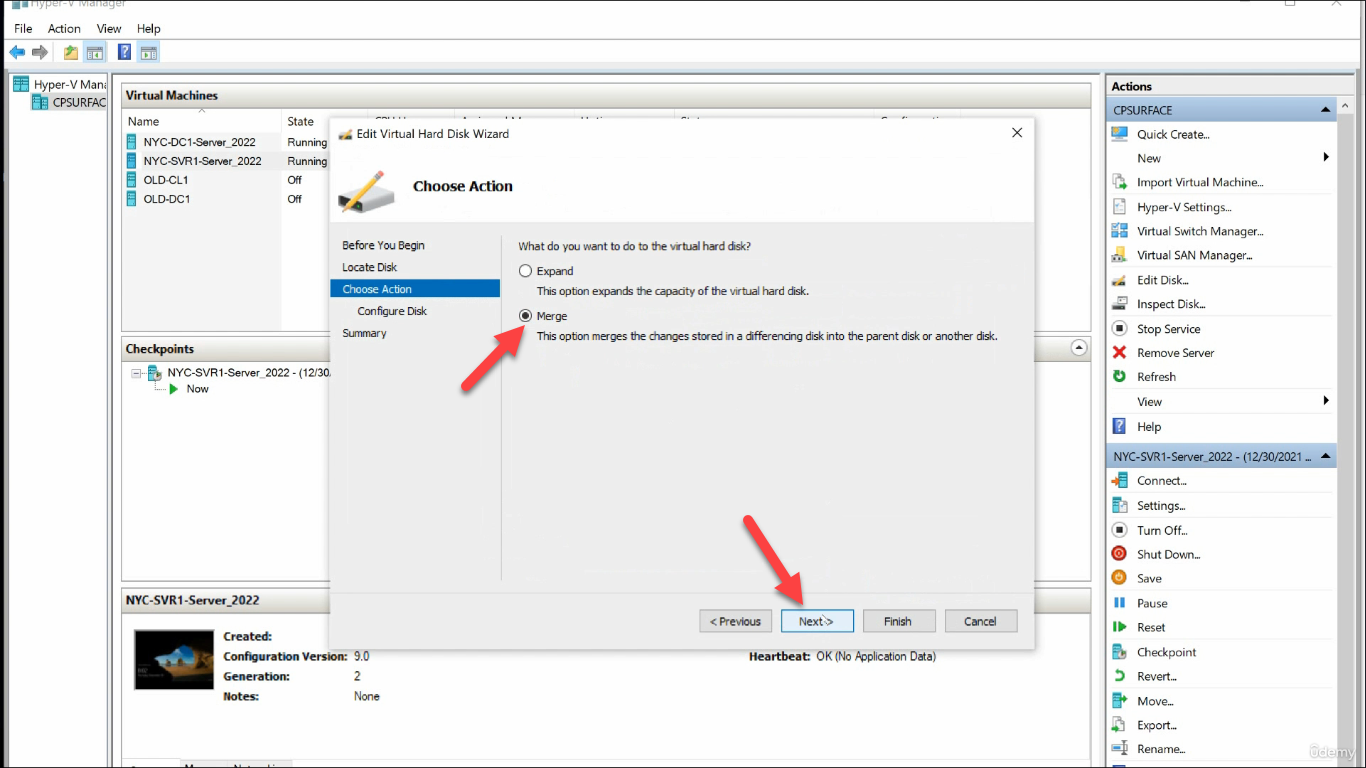Close the wizard with the X button
Image resolution: width=1366 pixels, height=768 pixels.
point(1017,133)
